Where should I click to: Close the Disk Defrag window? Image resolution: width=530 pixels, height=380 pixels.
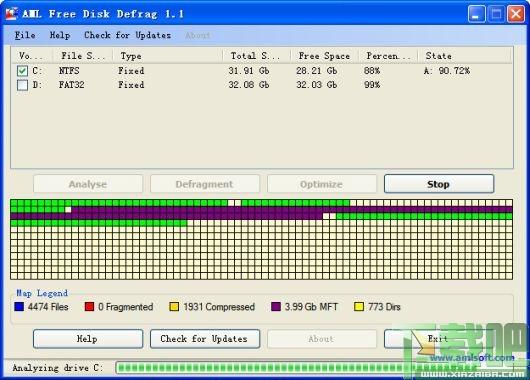(516, 14)
